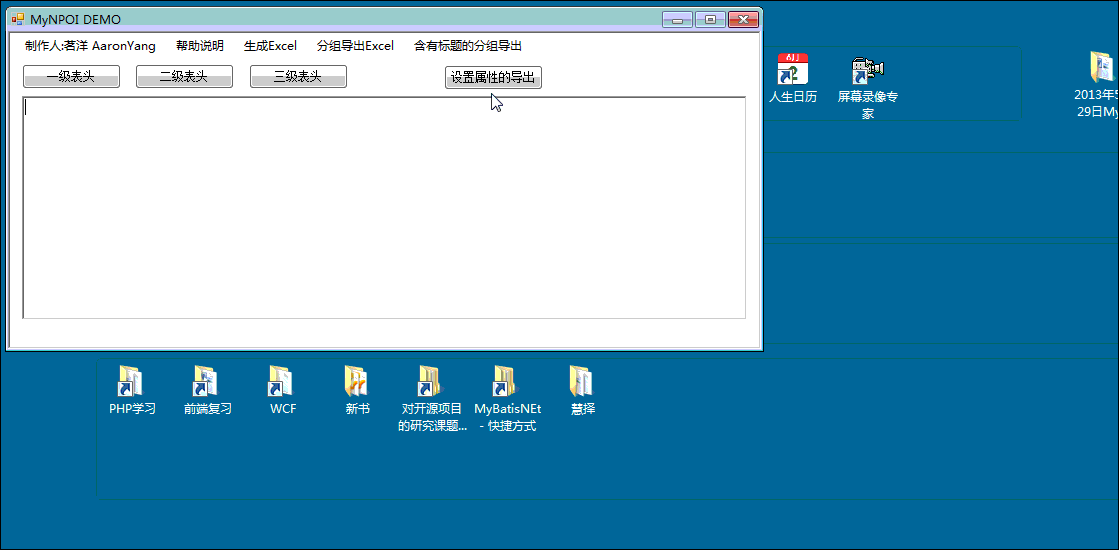This screenshot has height=550, width=1119.
Task: Select the 2013年 folder at screen edge
Action: [1099, 84]
